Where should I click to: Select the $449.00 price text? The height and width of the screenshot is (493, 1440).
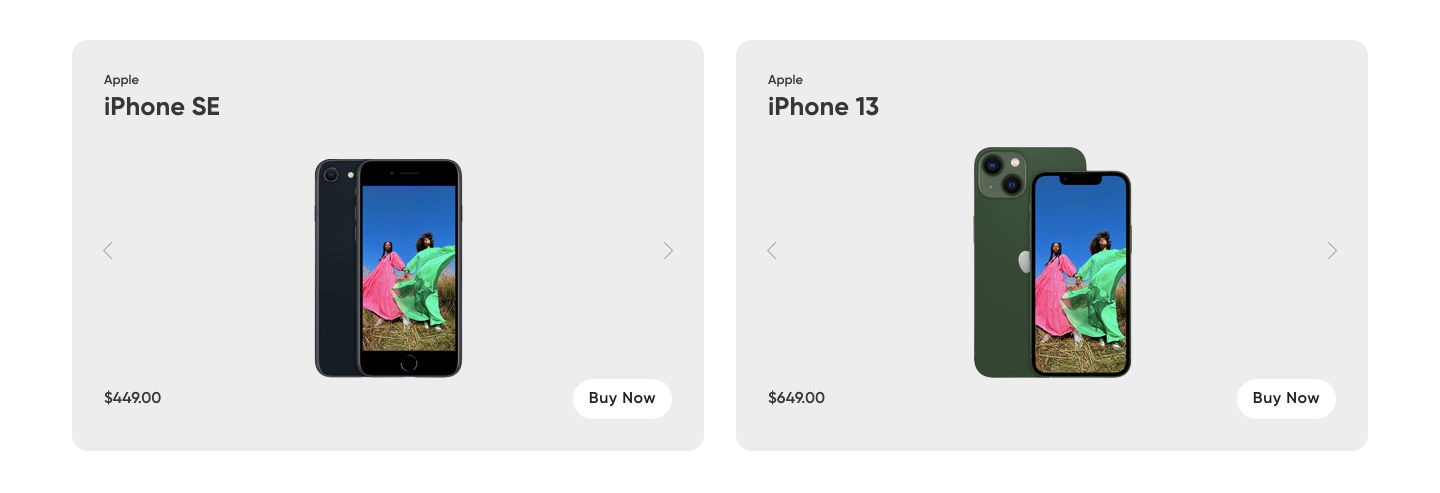132,398
